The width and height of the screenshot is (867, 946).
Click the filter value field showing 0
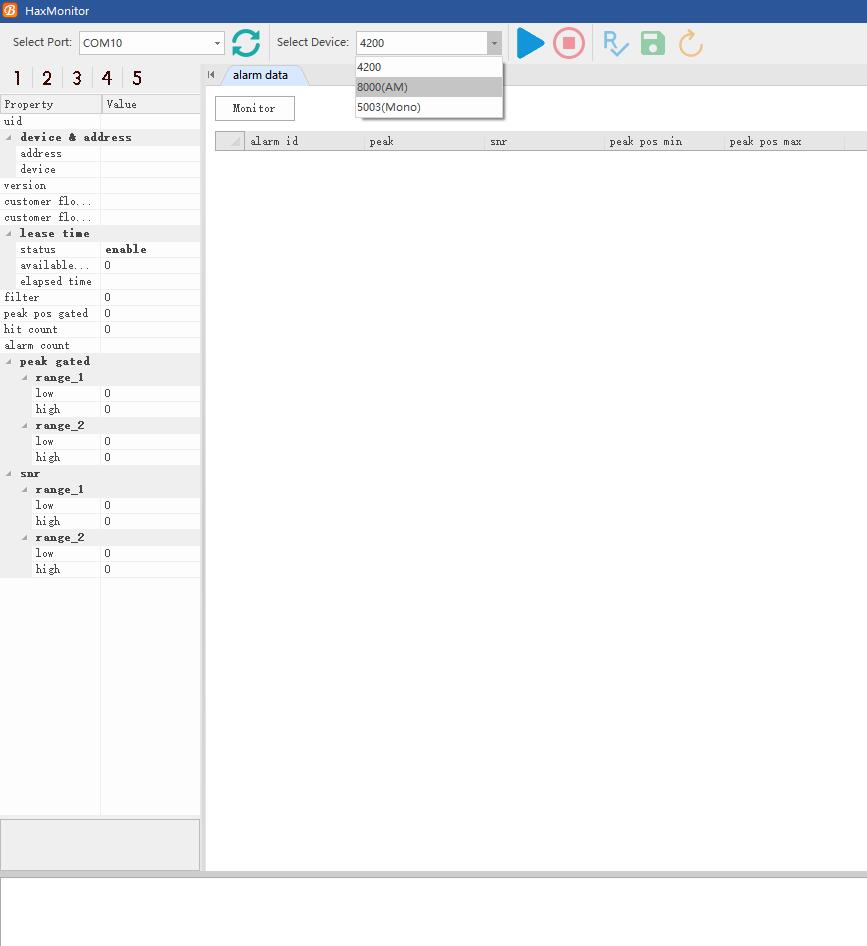pos(150,297)
